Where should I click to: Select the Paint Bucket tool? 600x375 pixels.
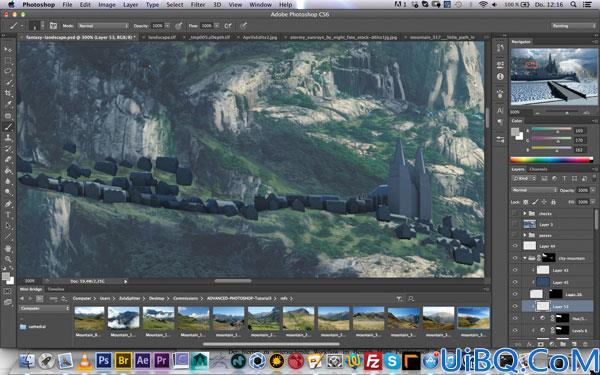8,171
